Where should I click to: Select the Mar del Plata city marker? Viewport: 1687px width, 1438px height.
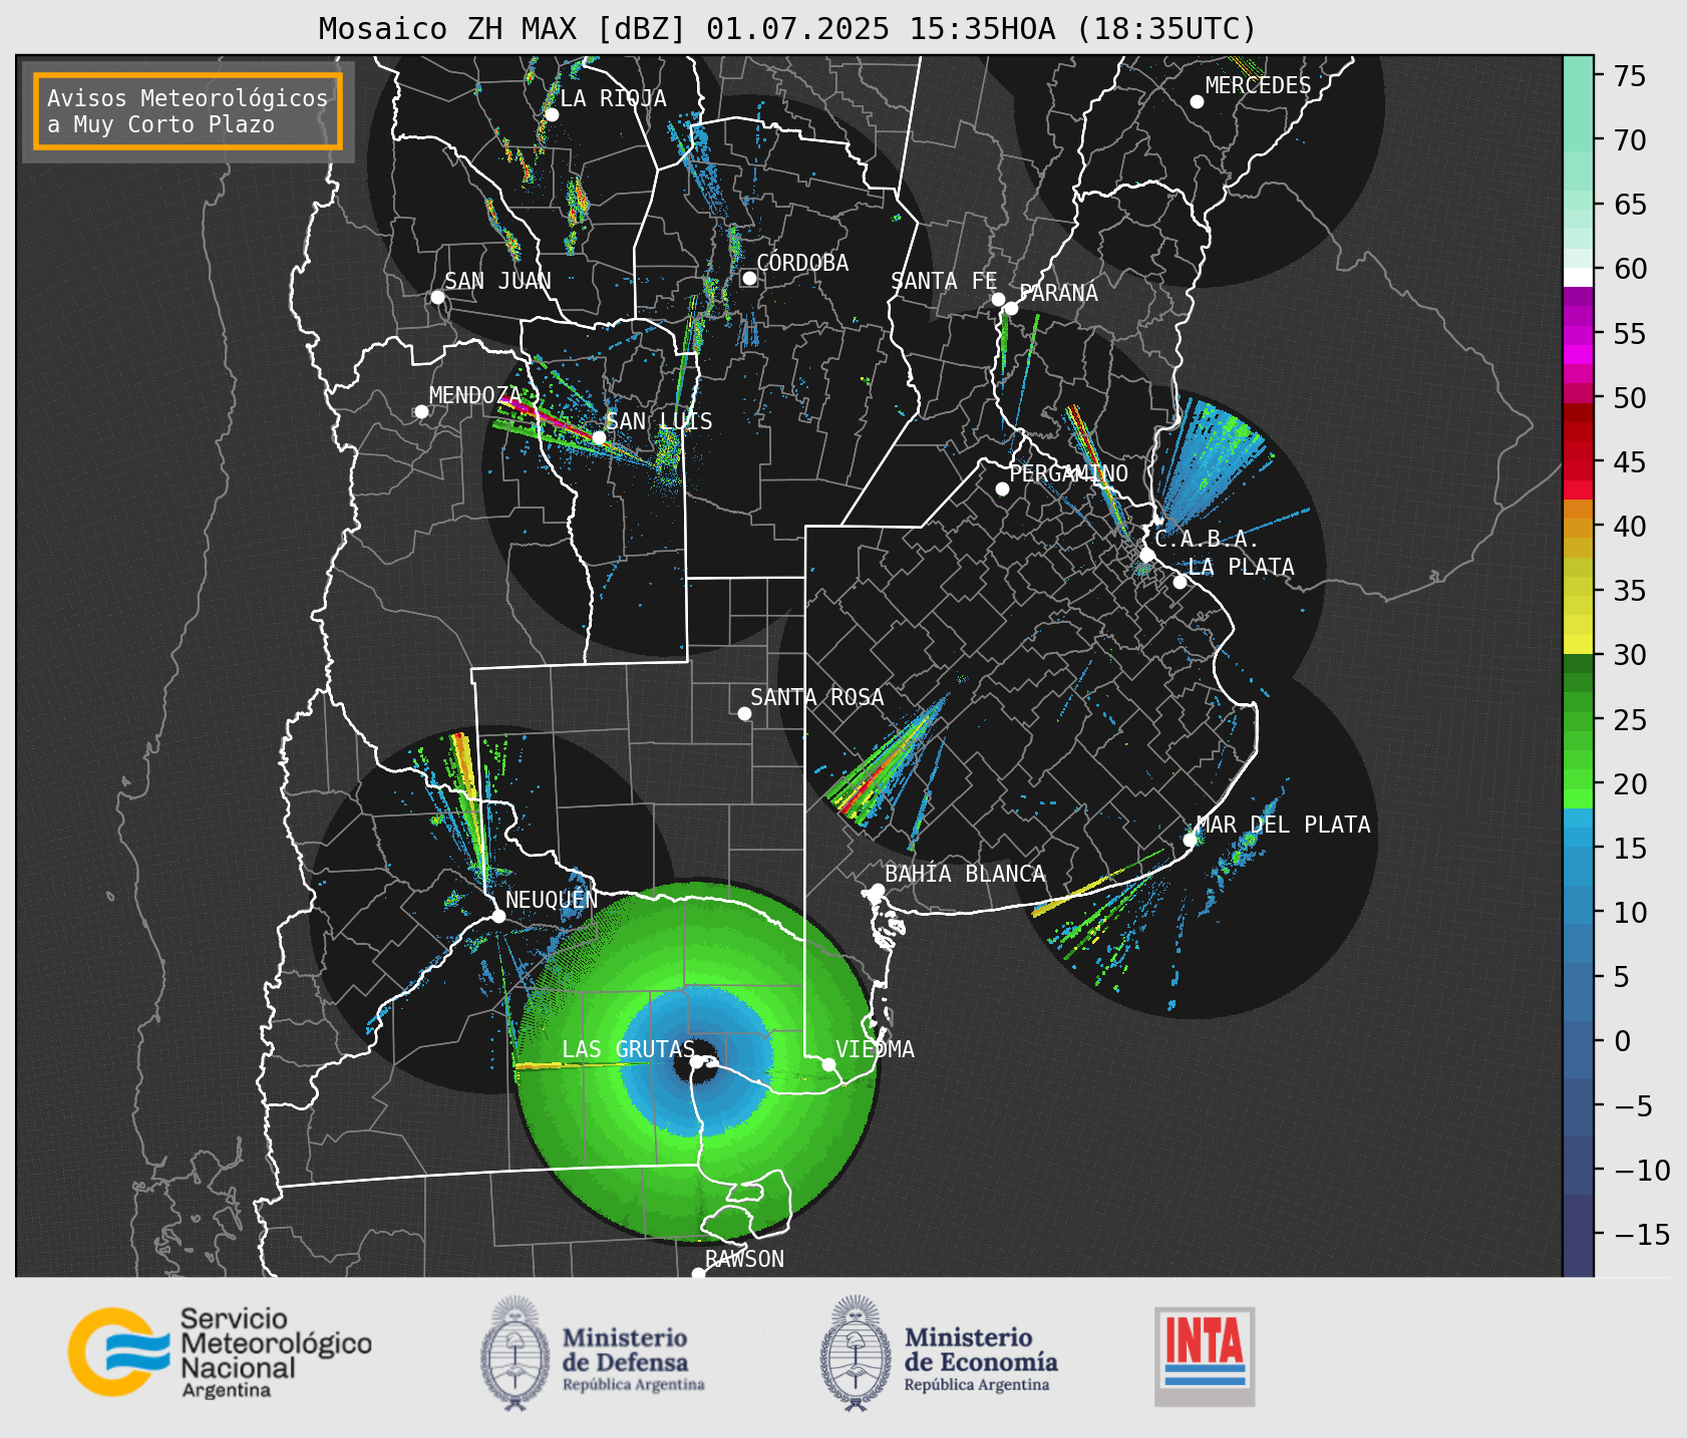pyautogui.click(x=1189, y=840)
